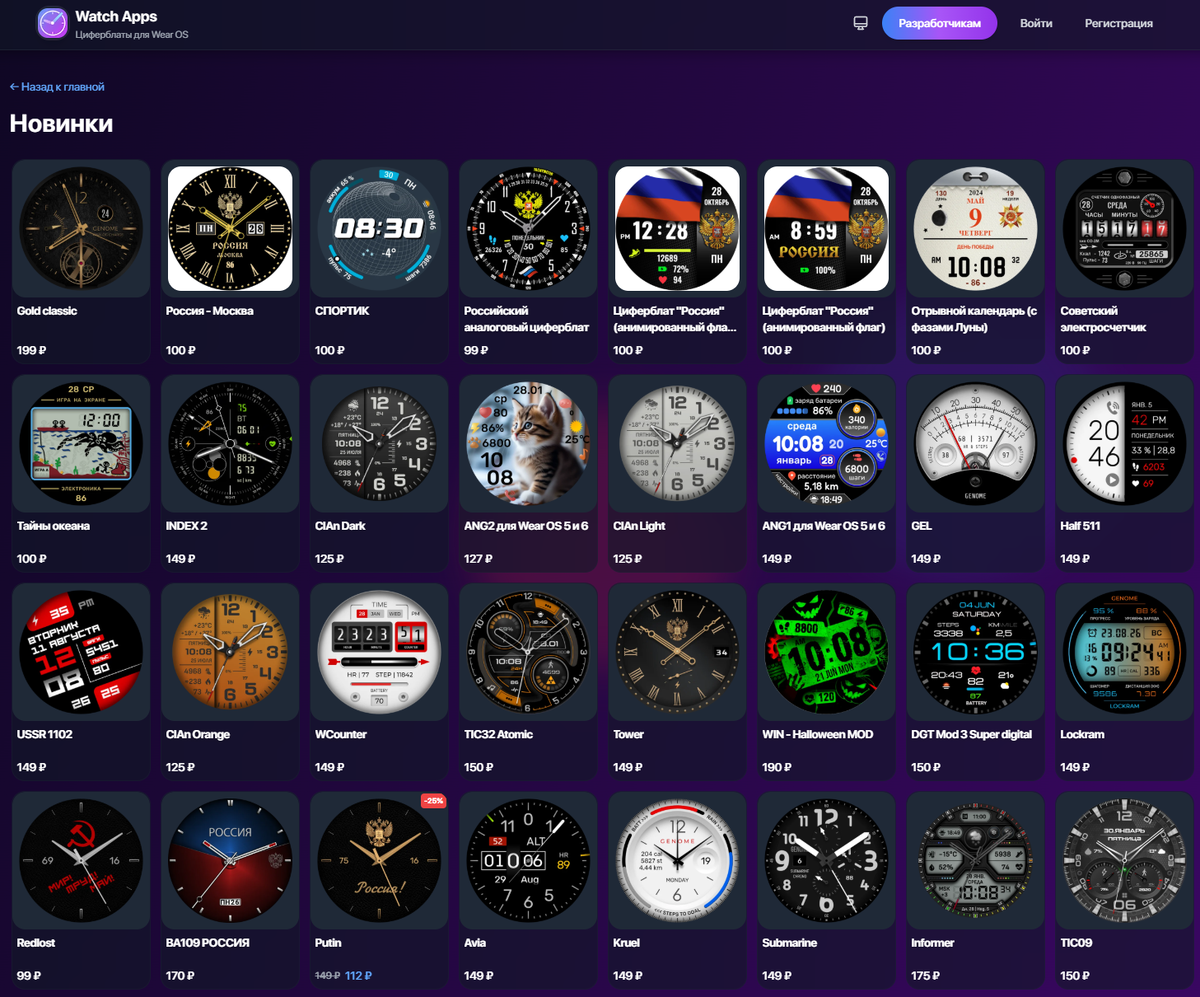Open the Redlost watch face thumbnail

(81, 861)
